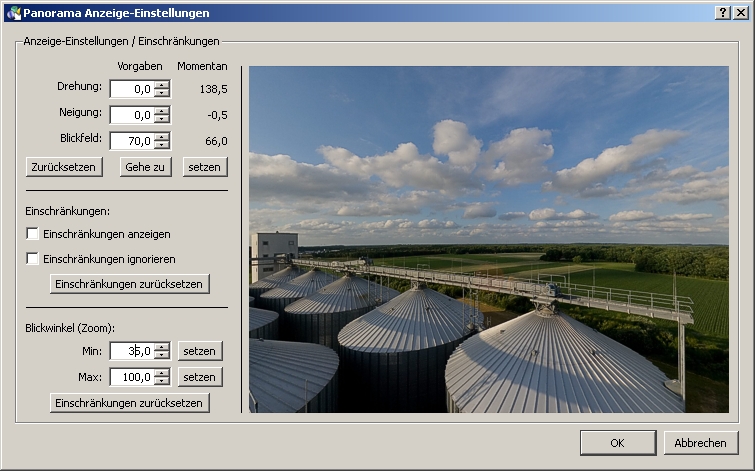755x471 pixels.
Task: Decrease Blickfeld value using down spinner
Action: point(162,146)
